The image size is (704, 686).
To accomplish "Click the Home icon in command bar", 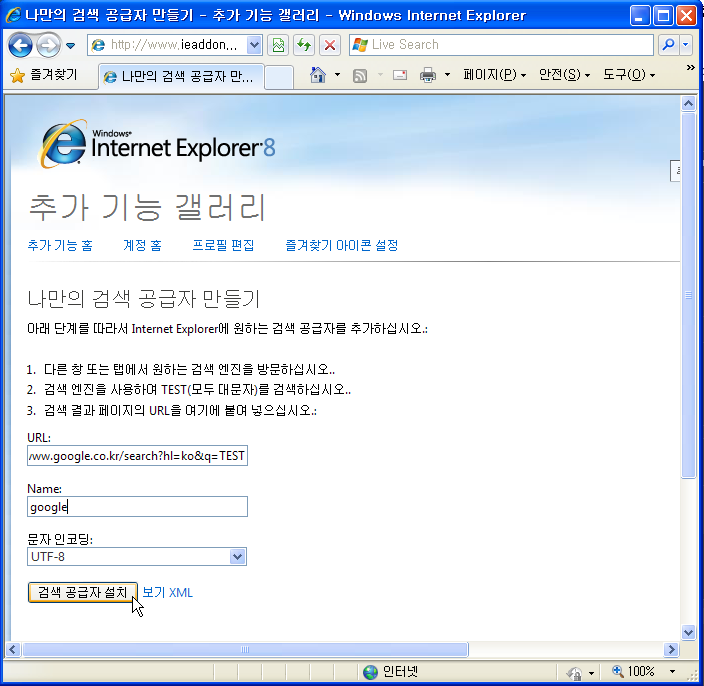I will point(318,75).
